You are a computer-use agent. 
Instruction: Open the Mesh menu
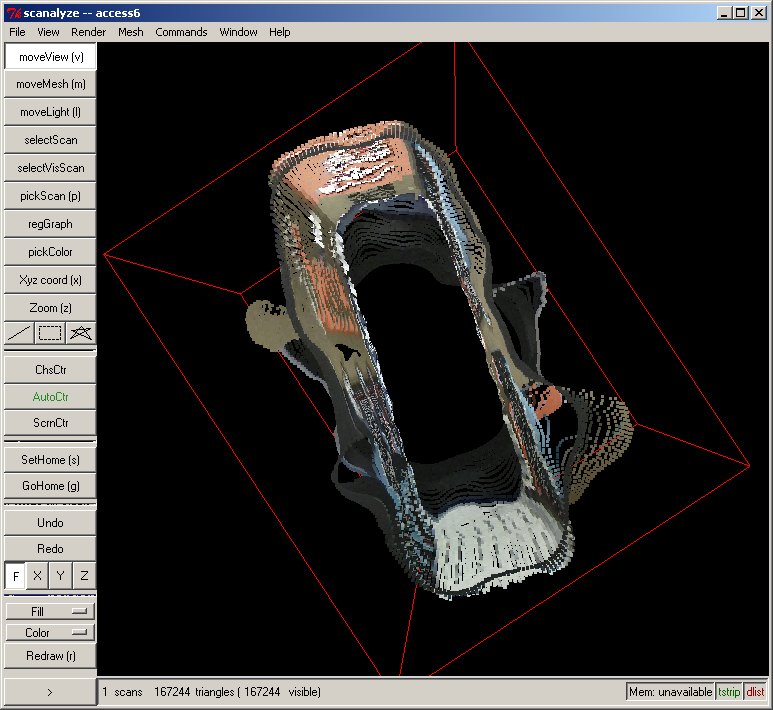coord(130,32)
